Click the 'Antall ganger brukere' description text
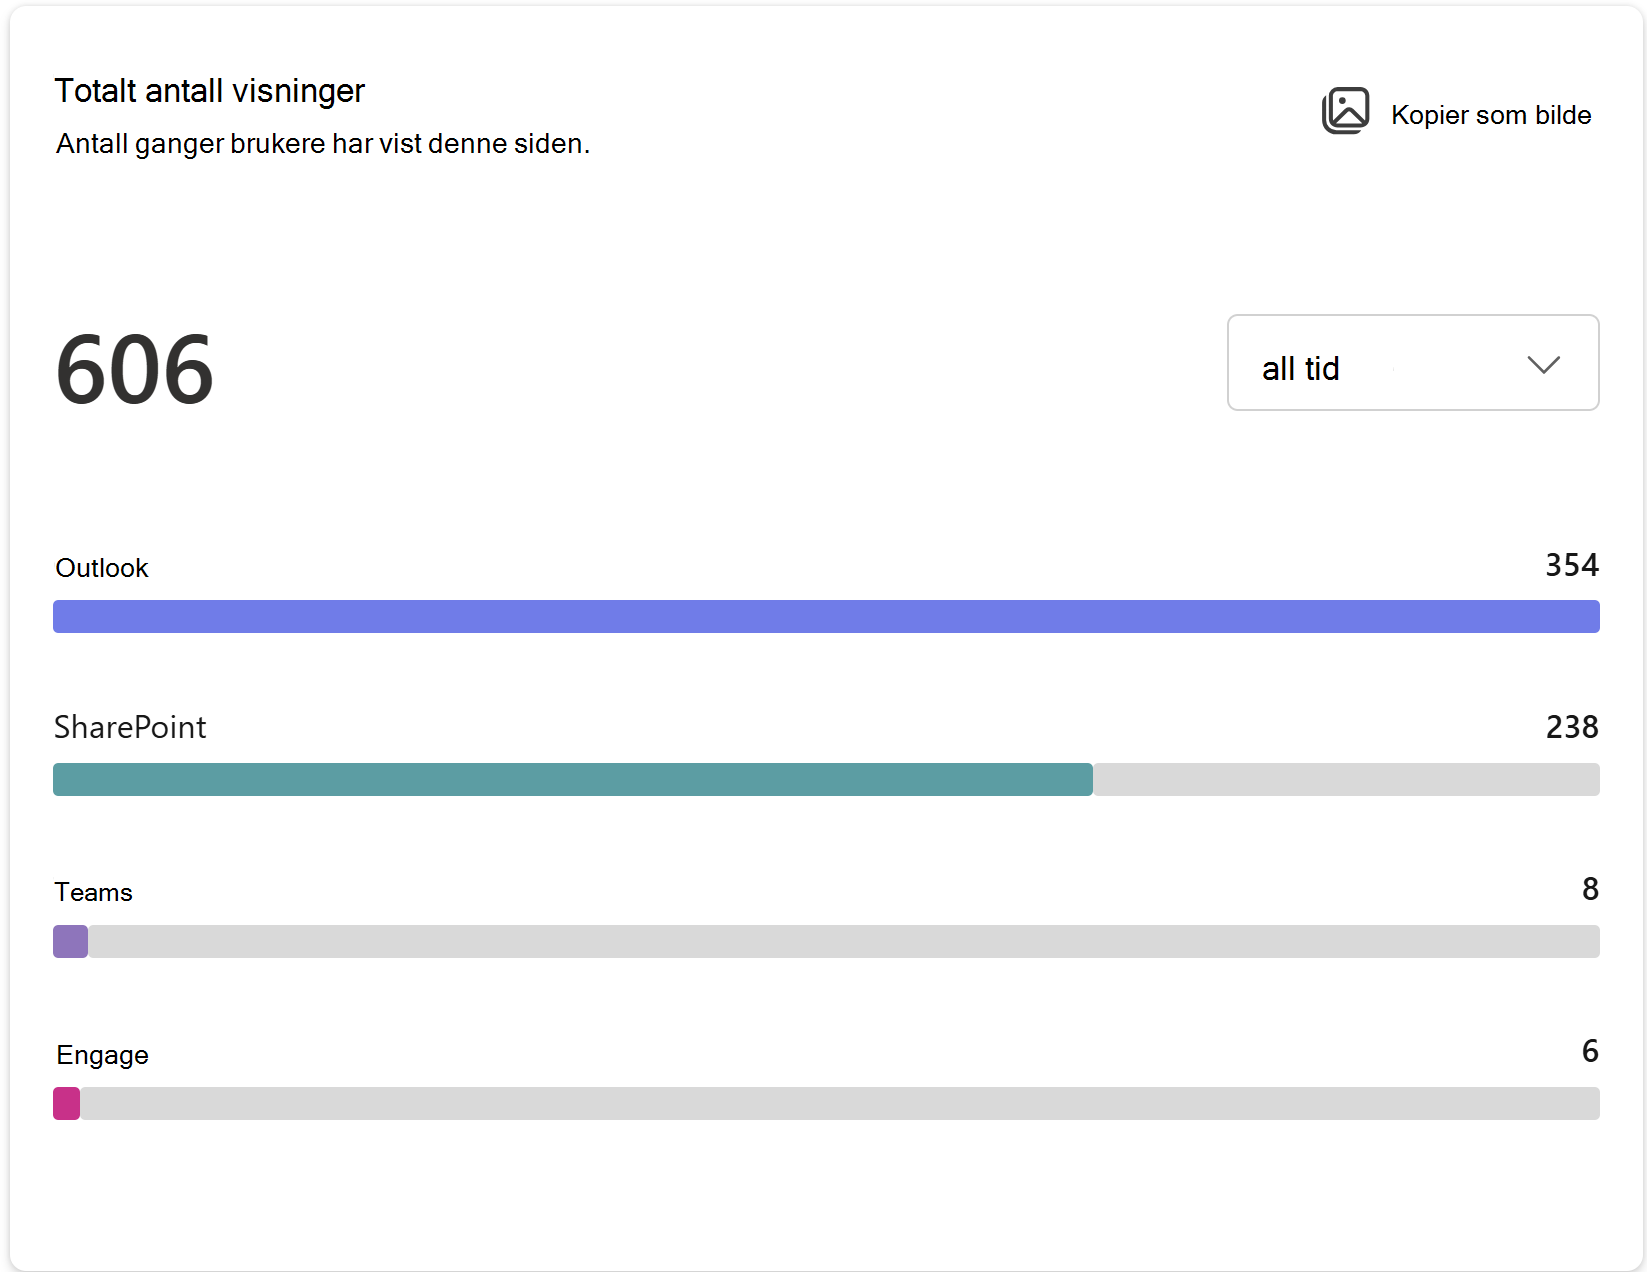Image resolution: width=1647 pixels, height=1272 pixels. tap(323, 144)
